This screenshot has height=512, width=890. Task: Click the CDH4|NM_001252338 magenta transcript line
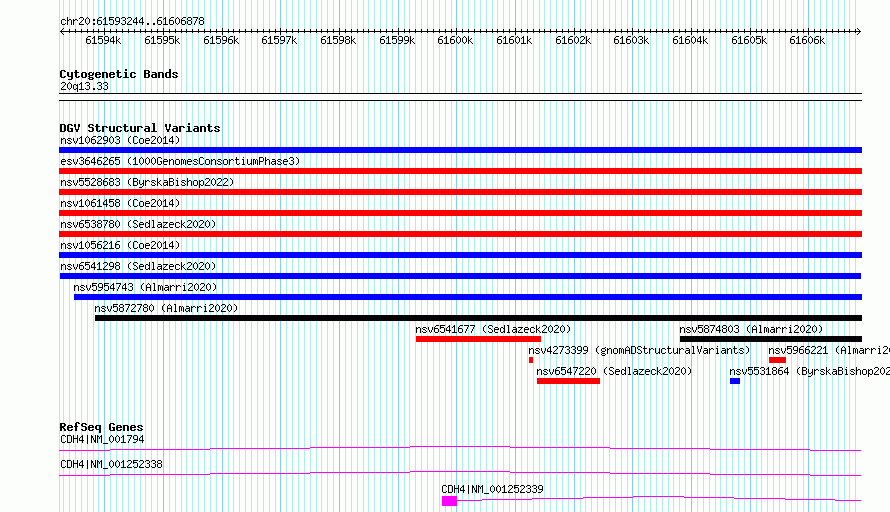pos(460,473)
